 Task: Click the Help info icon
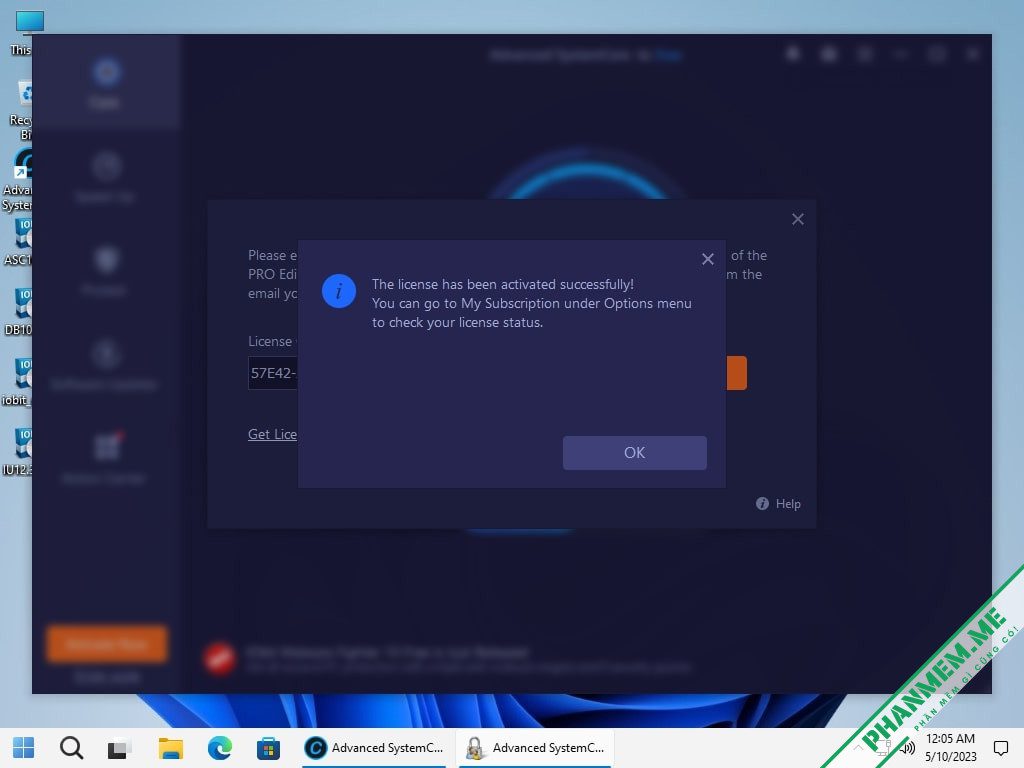(762, 504)
